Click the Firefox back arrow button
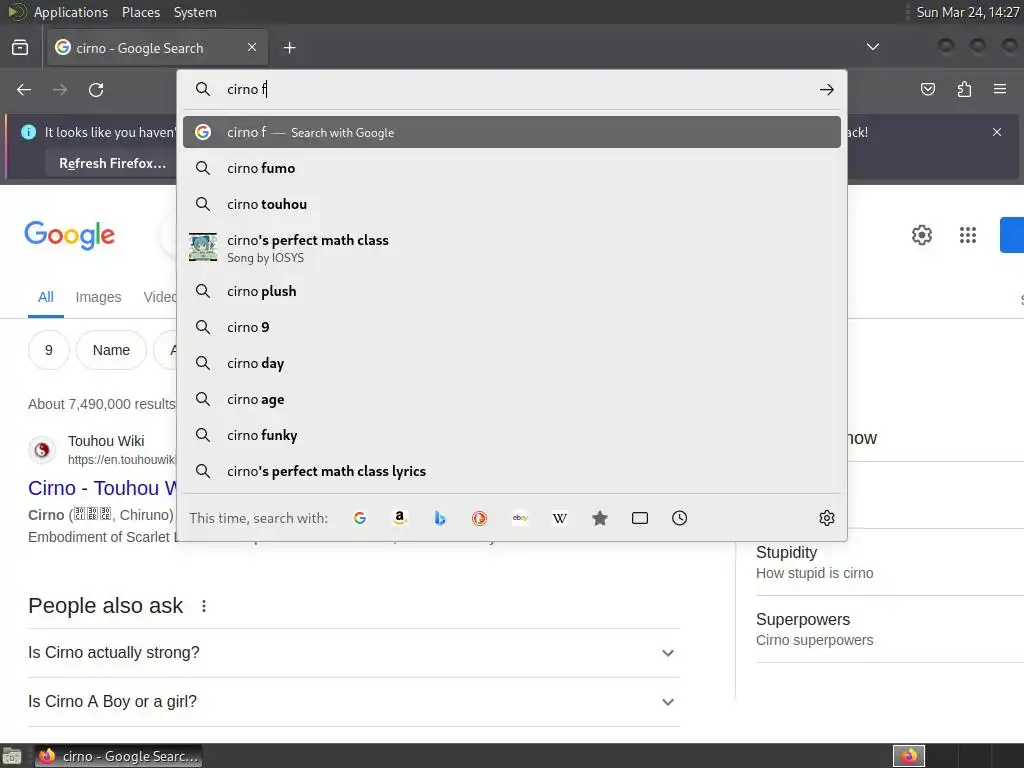Viewport: 1024px width, 768px height. click(x=24, y=89)
